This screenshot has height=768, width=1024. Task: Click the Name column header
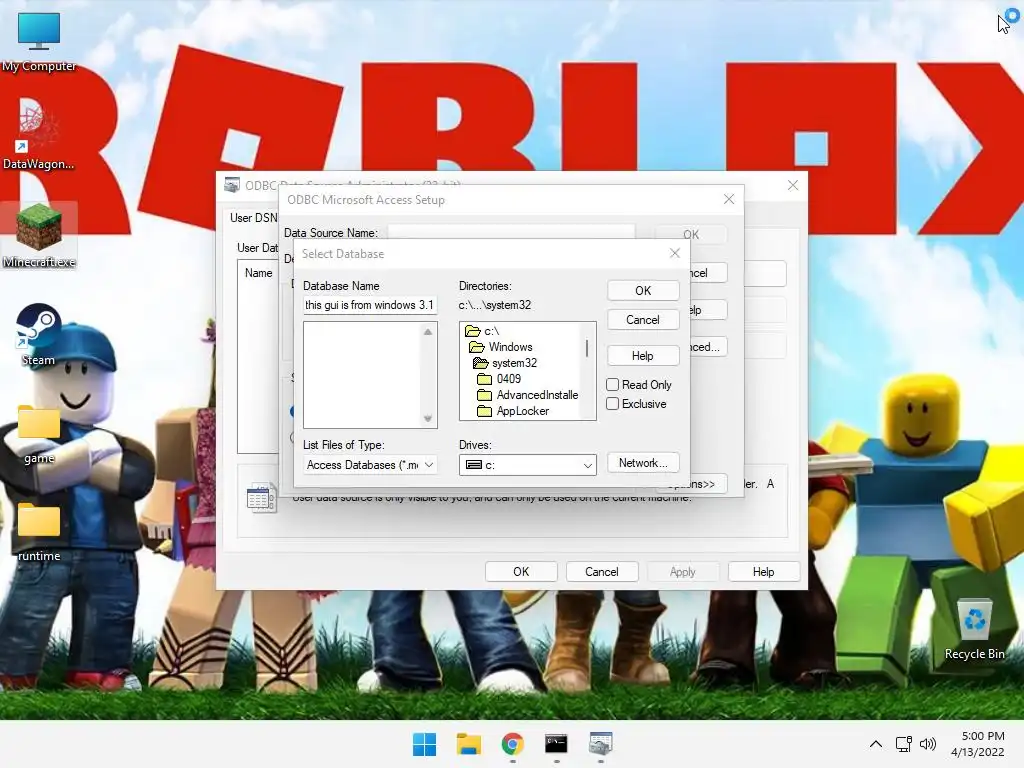point(259,273)
